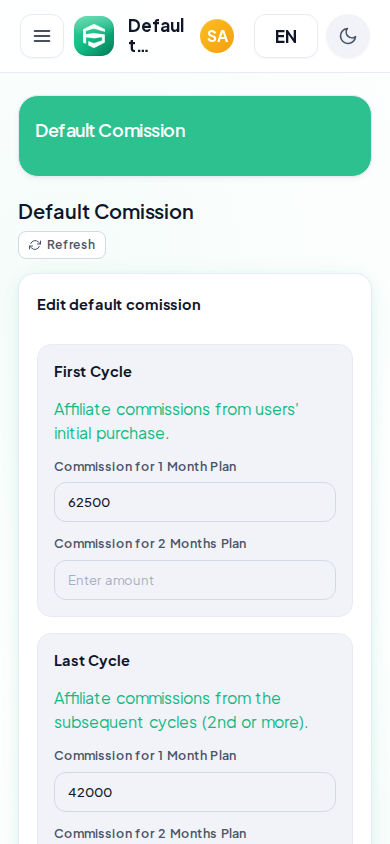The width and height of the screenshot is (390, 844).
Task: Open the EN language selector
Action: (x=286, y=36)
